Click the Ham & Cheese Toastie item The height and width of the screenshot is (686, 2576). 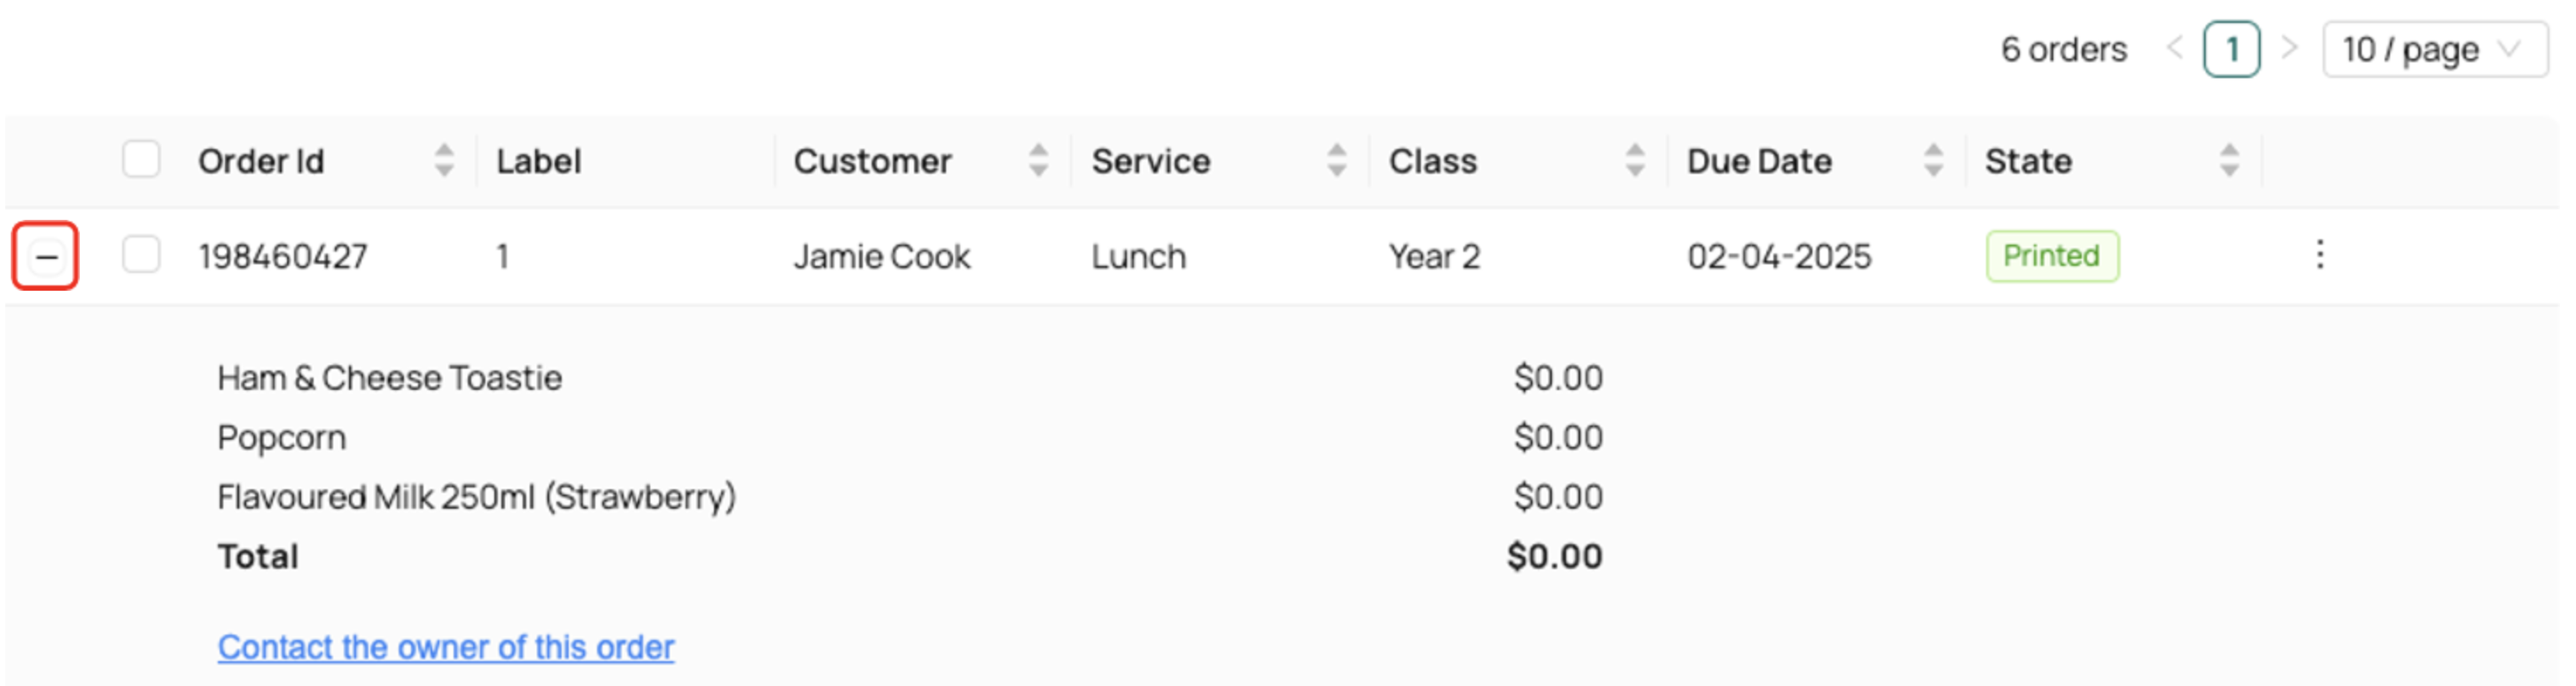(x=389, y=378)
